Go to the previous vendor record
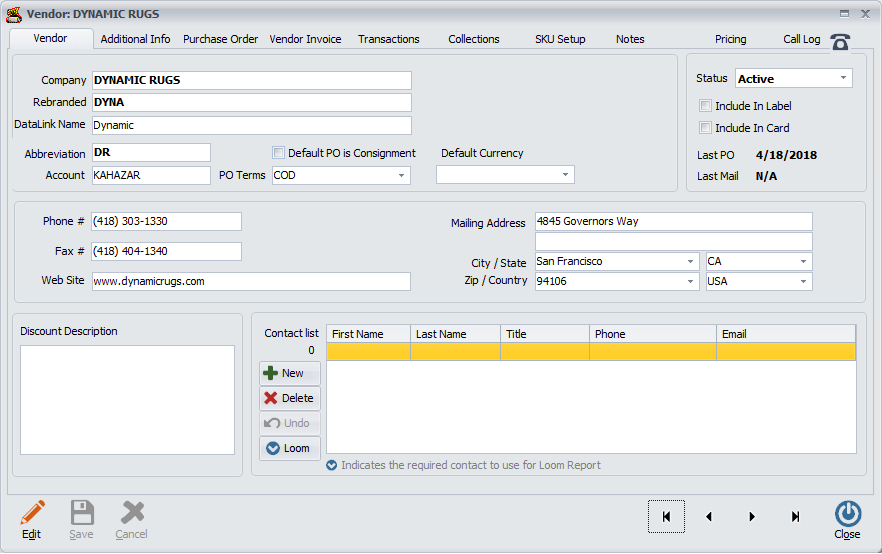This screenshot has height=554, width=882. (709, 516)
